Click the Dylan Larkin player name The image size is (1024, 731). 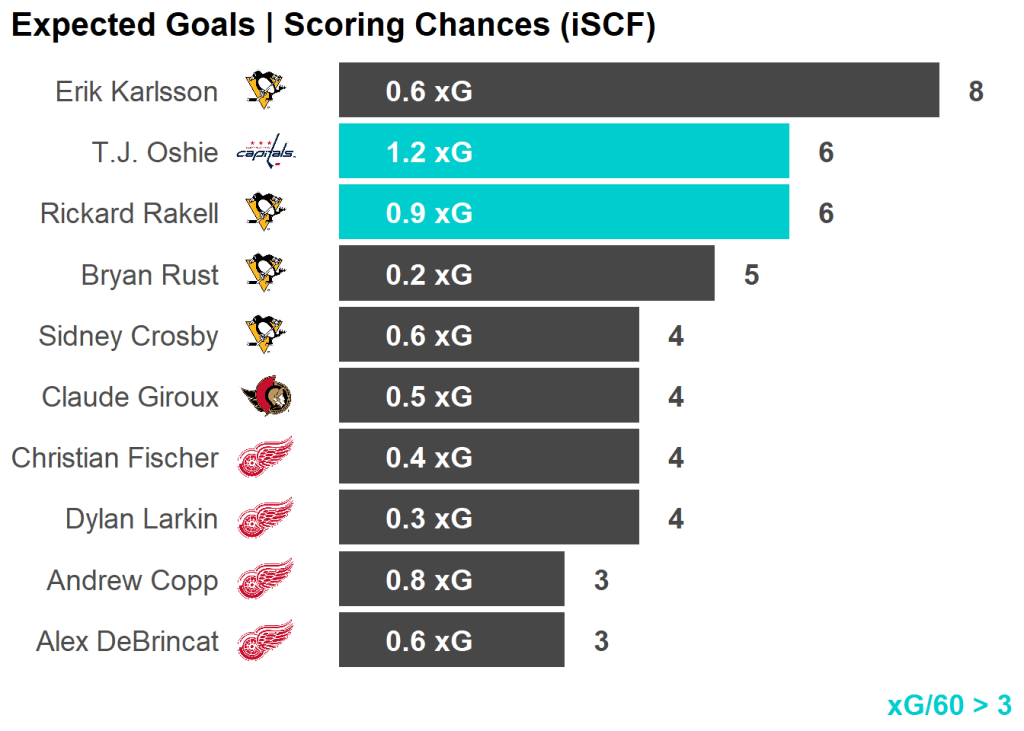pos(141,519)
